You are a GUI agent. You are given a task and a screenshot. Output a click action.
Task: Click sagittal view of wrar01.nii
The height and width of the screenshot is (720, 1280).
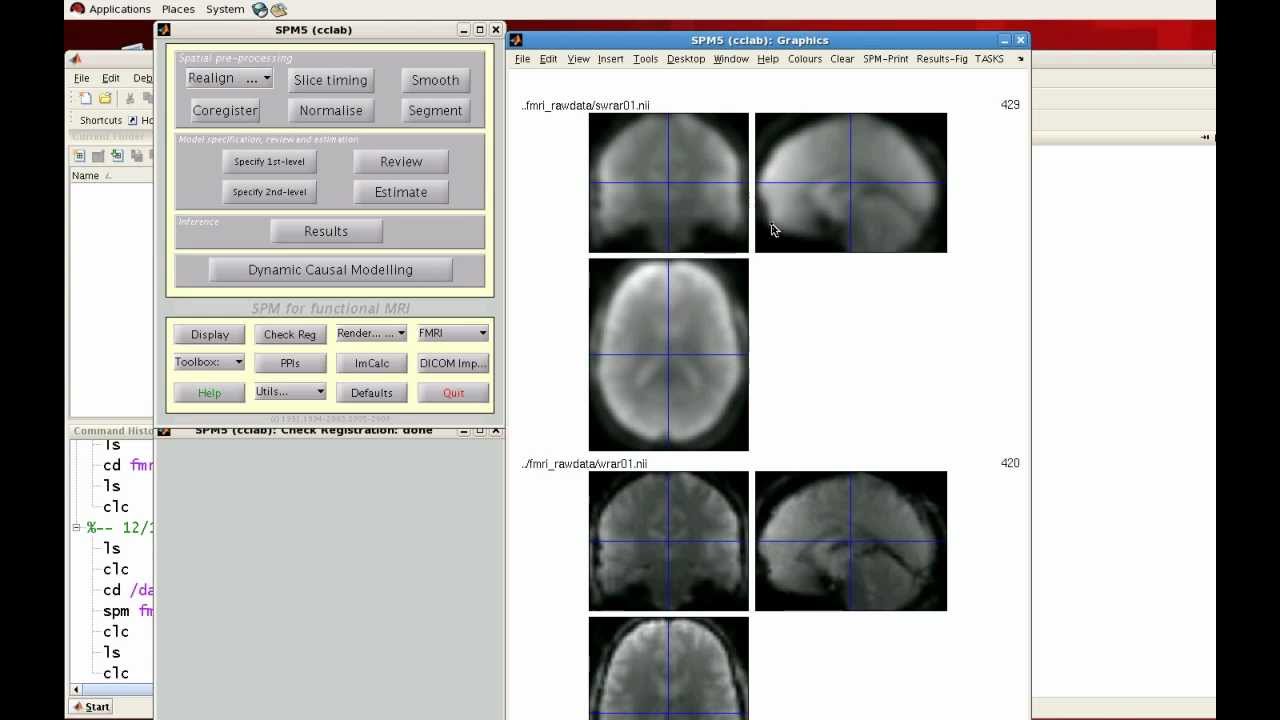point(850,541)
